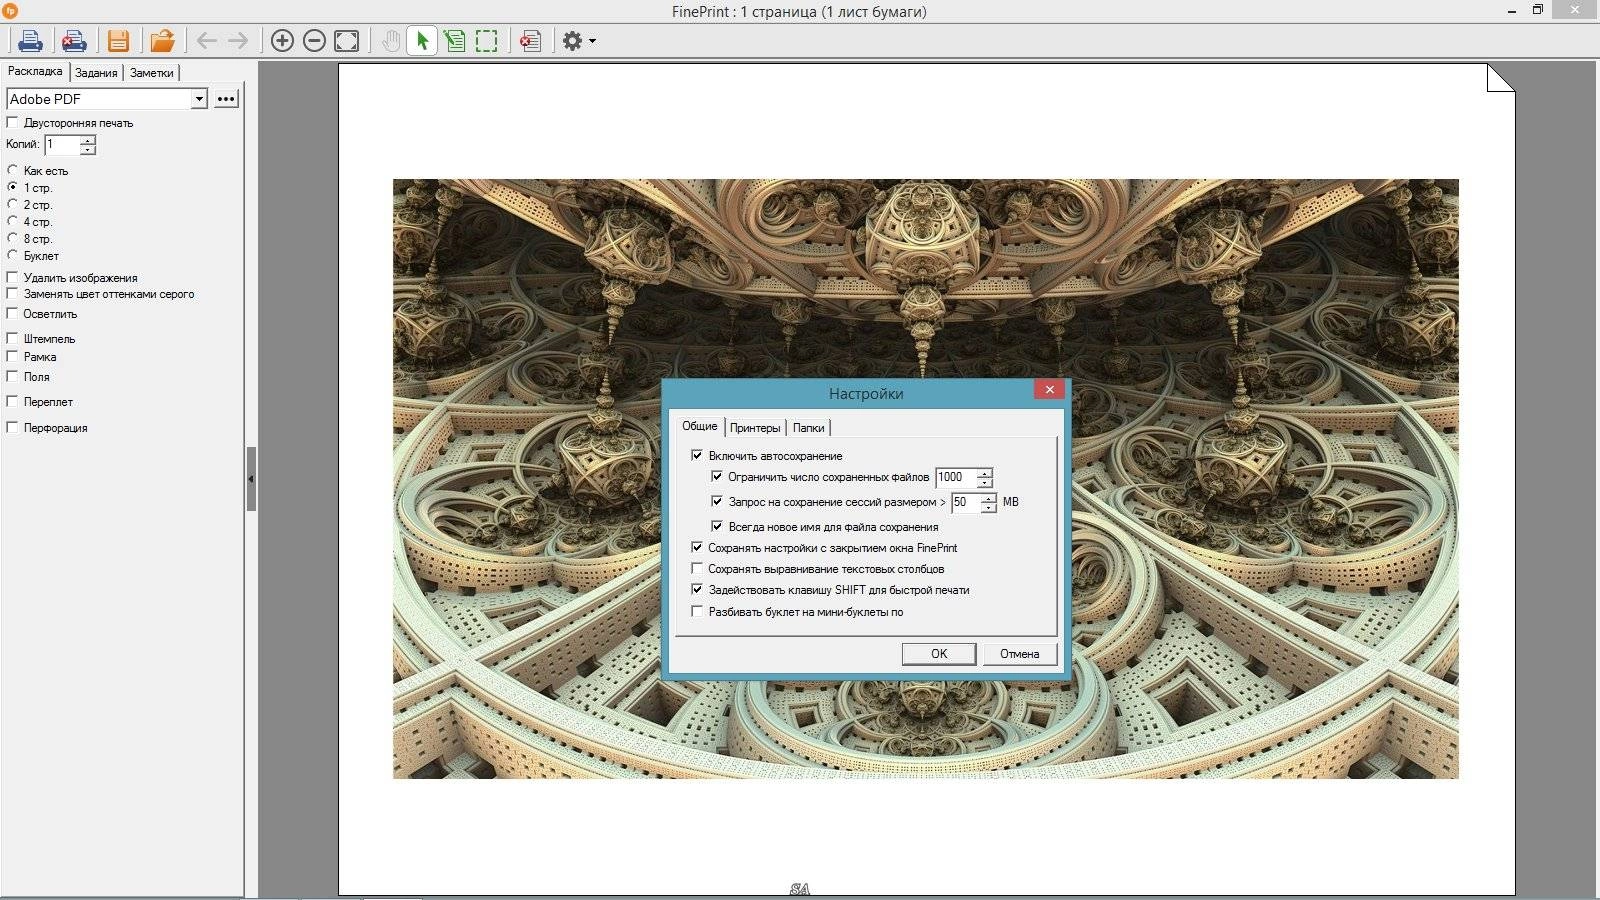Save the job with the floppy disk icon
This screenshot has height=900, width=1600.
(118, 41)
